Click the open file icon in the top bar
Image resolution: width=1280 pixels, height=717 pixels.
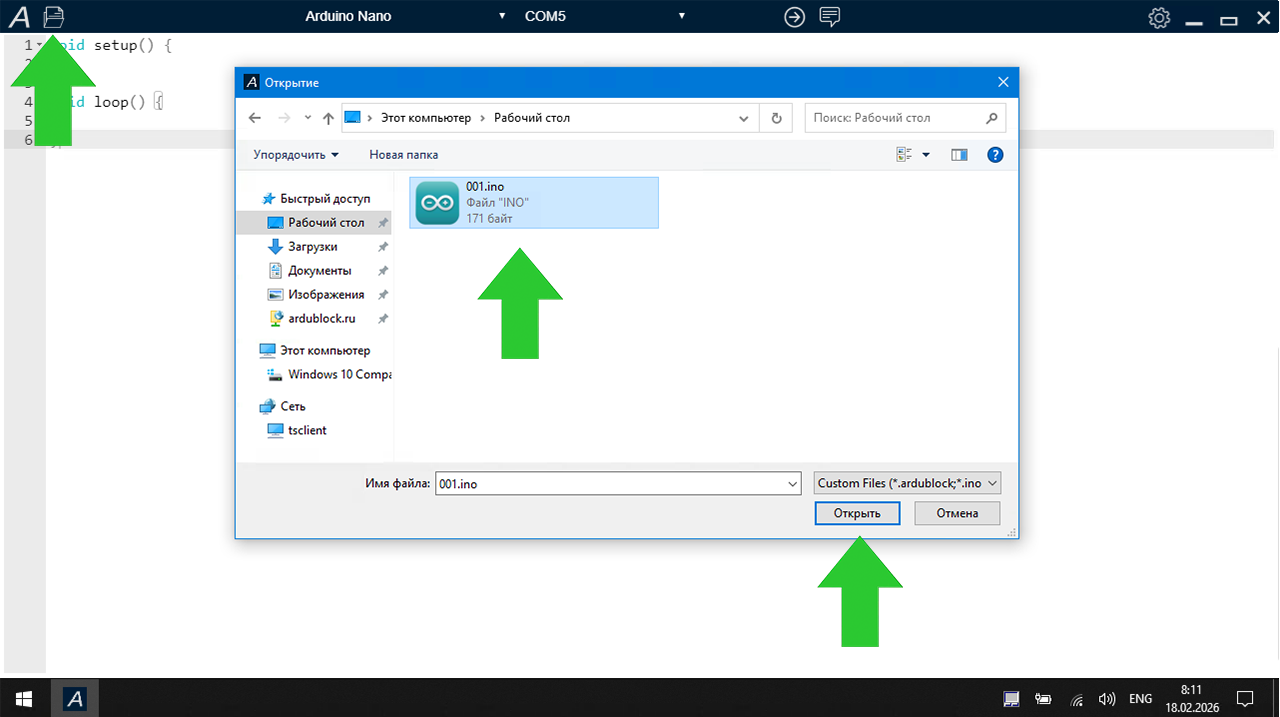54,16
